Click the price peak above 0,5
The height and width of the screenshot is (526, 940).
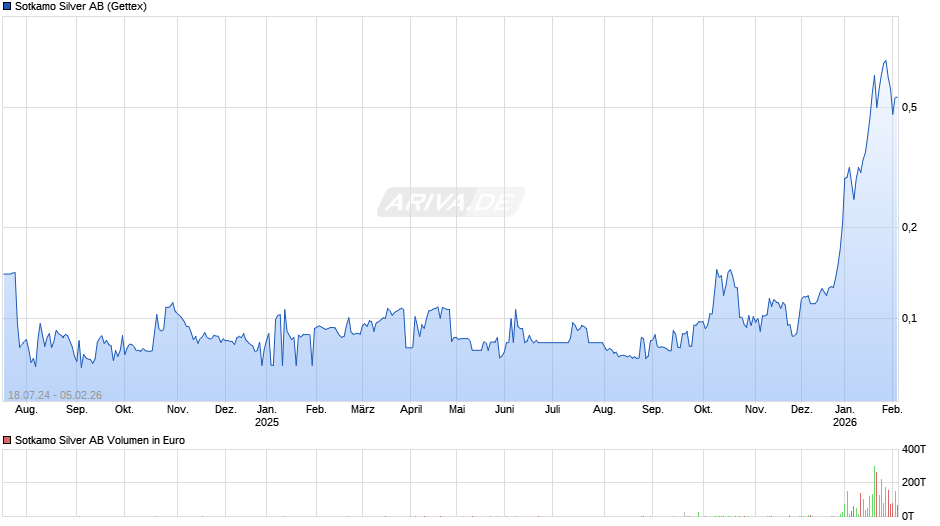885,61
